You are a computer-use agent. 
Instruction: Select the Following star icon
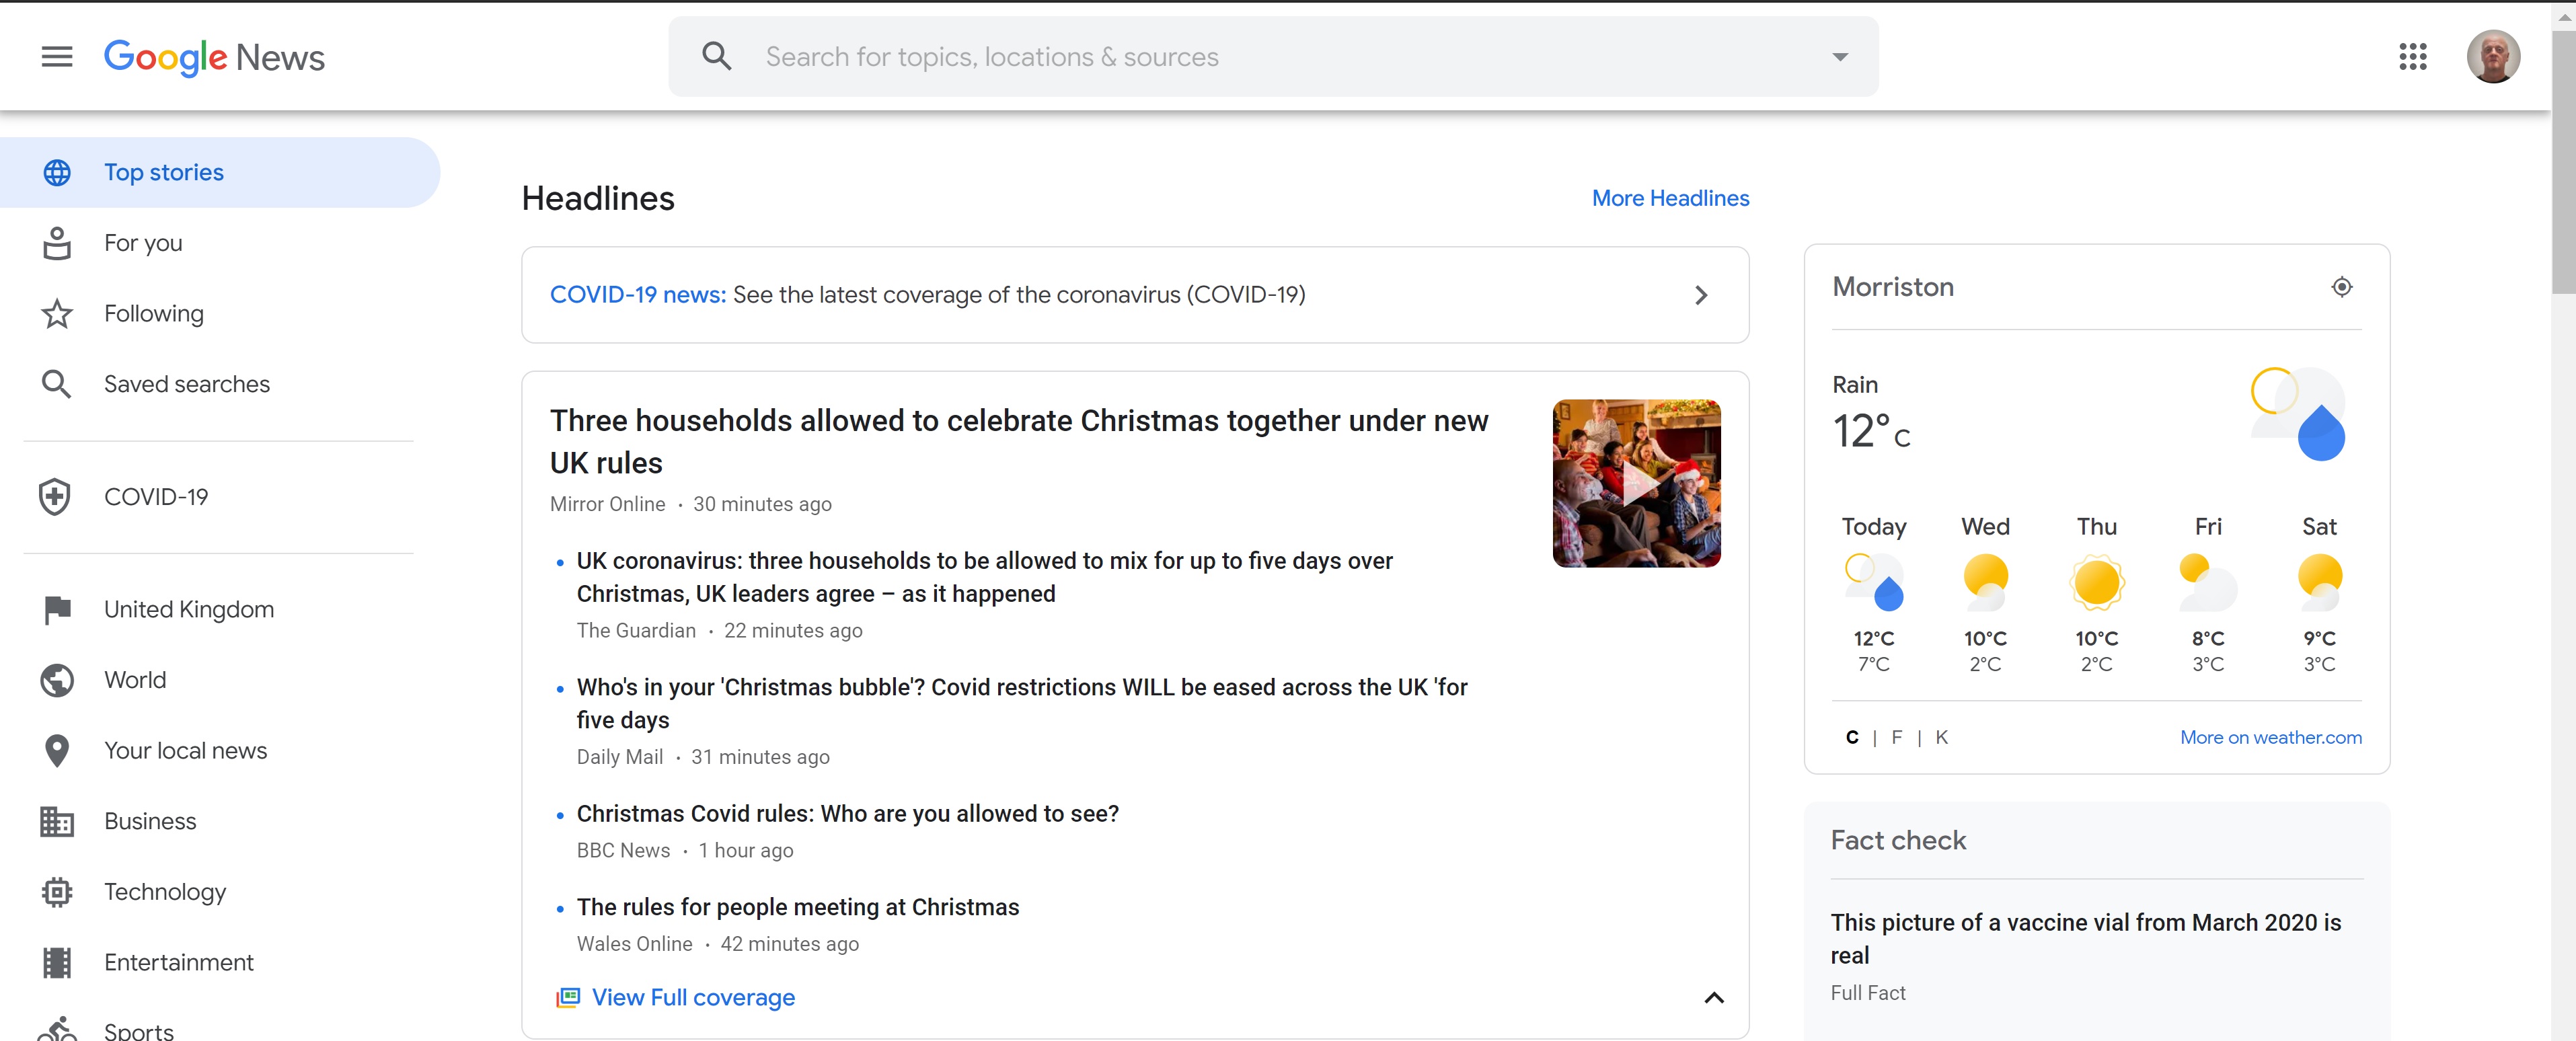pos(56,314)
